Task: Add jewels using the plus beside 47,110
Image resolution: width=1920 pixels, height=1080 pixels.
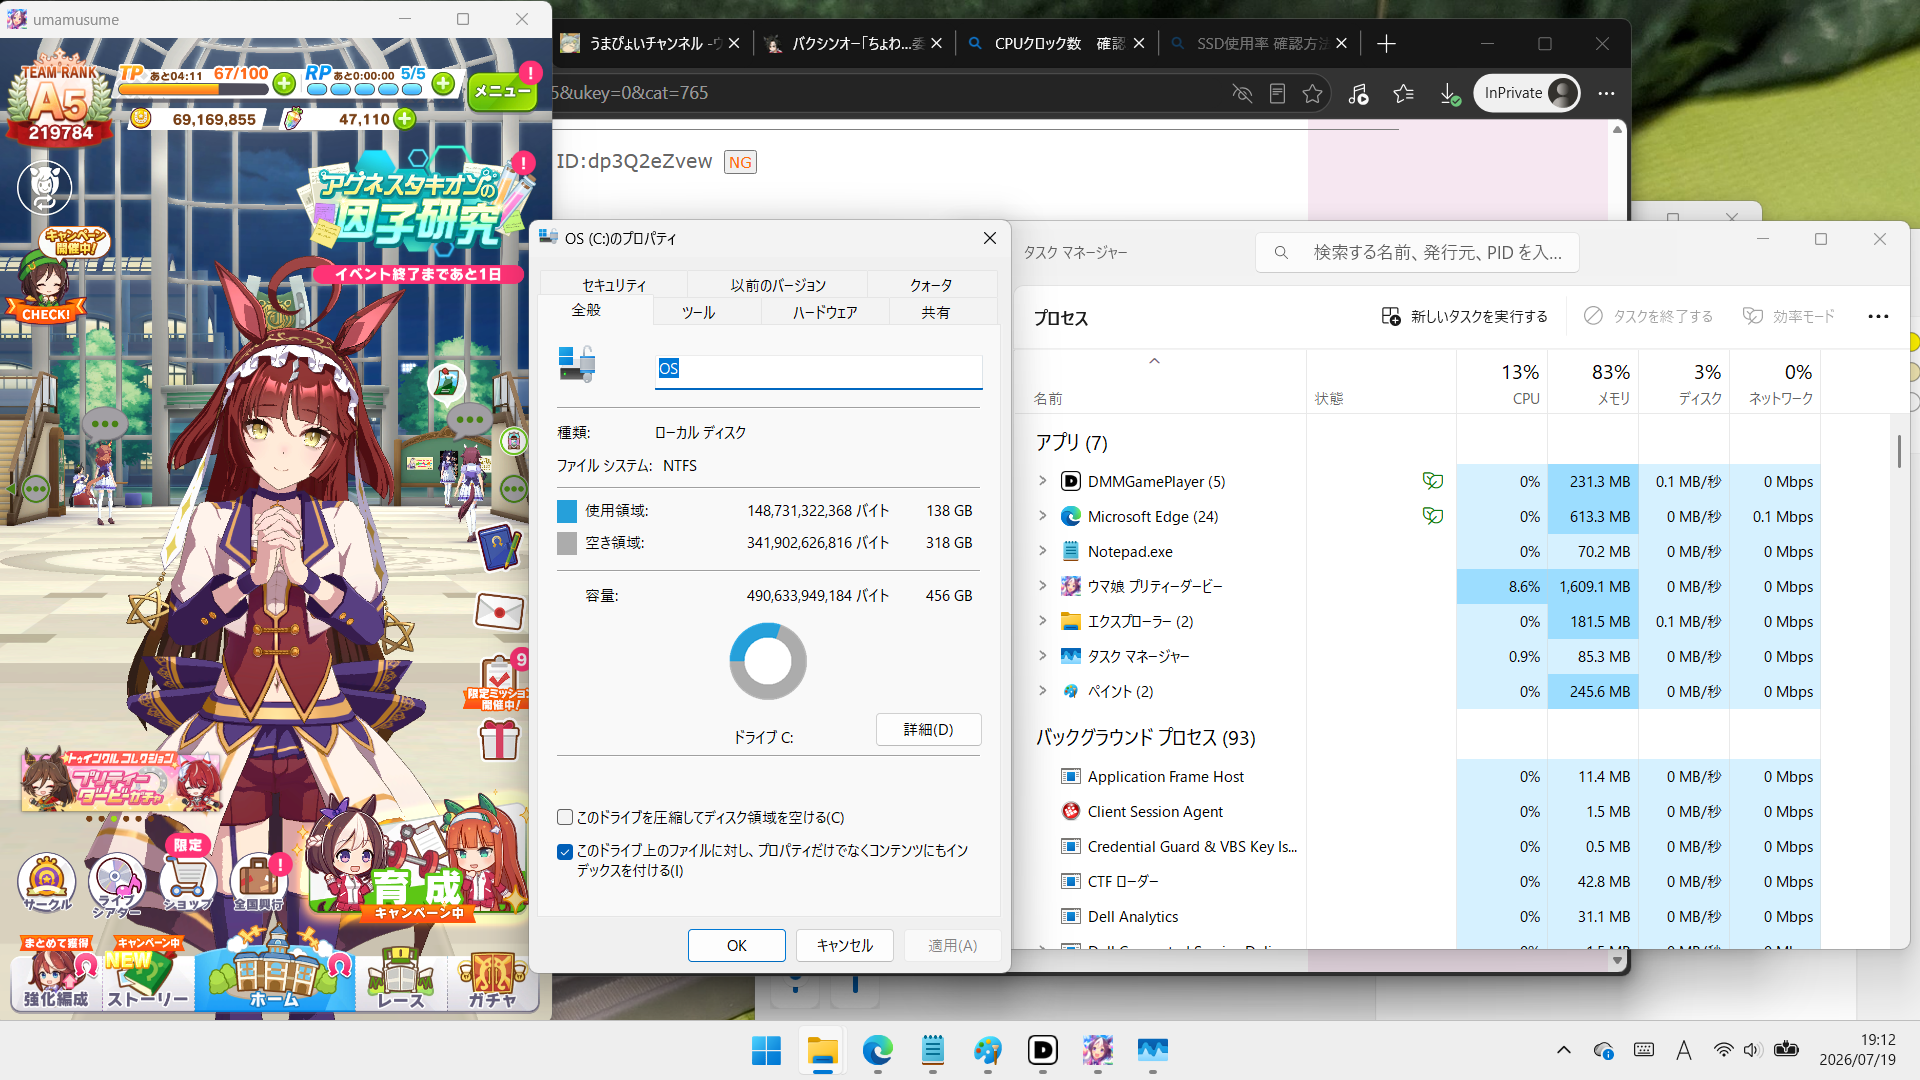Action: [x=404, y=119]
